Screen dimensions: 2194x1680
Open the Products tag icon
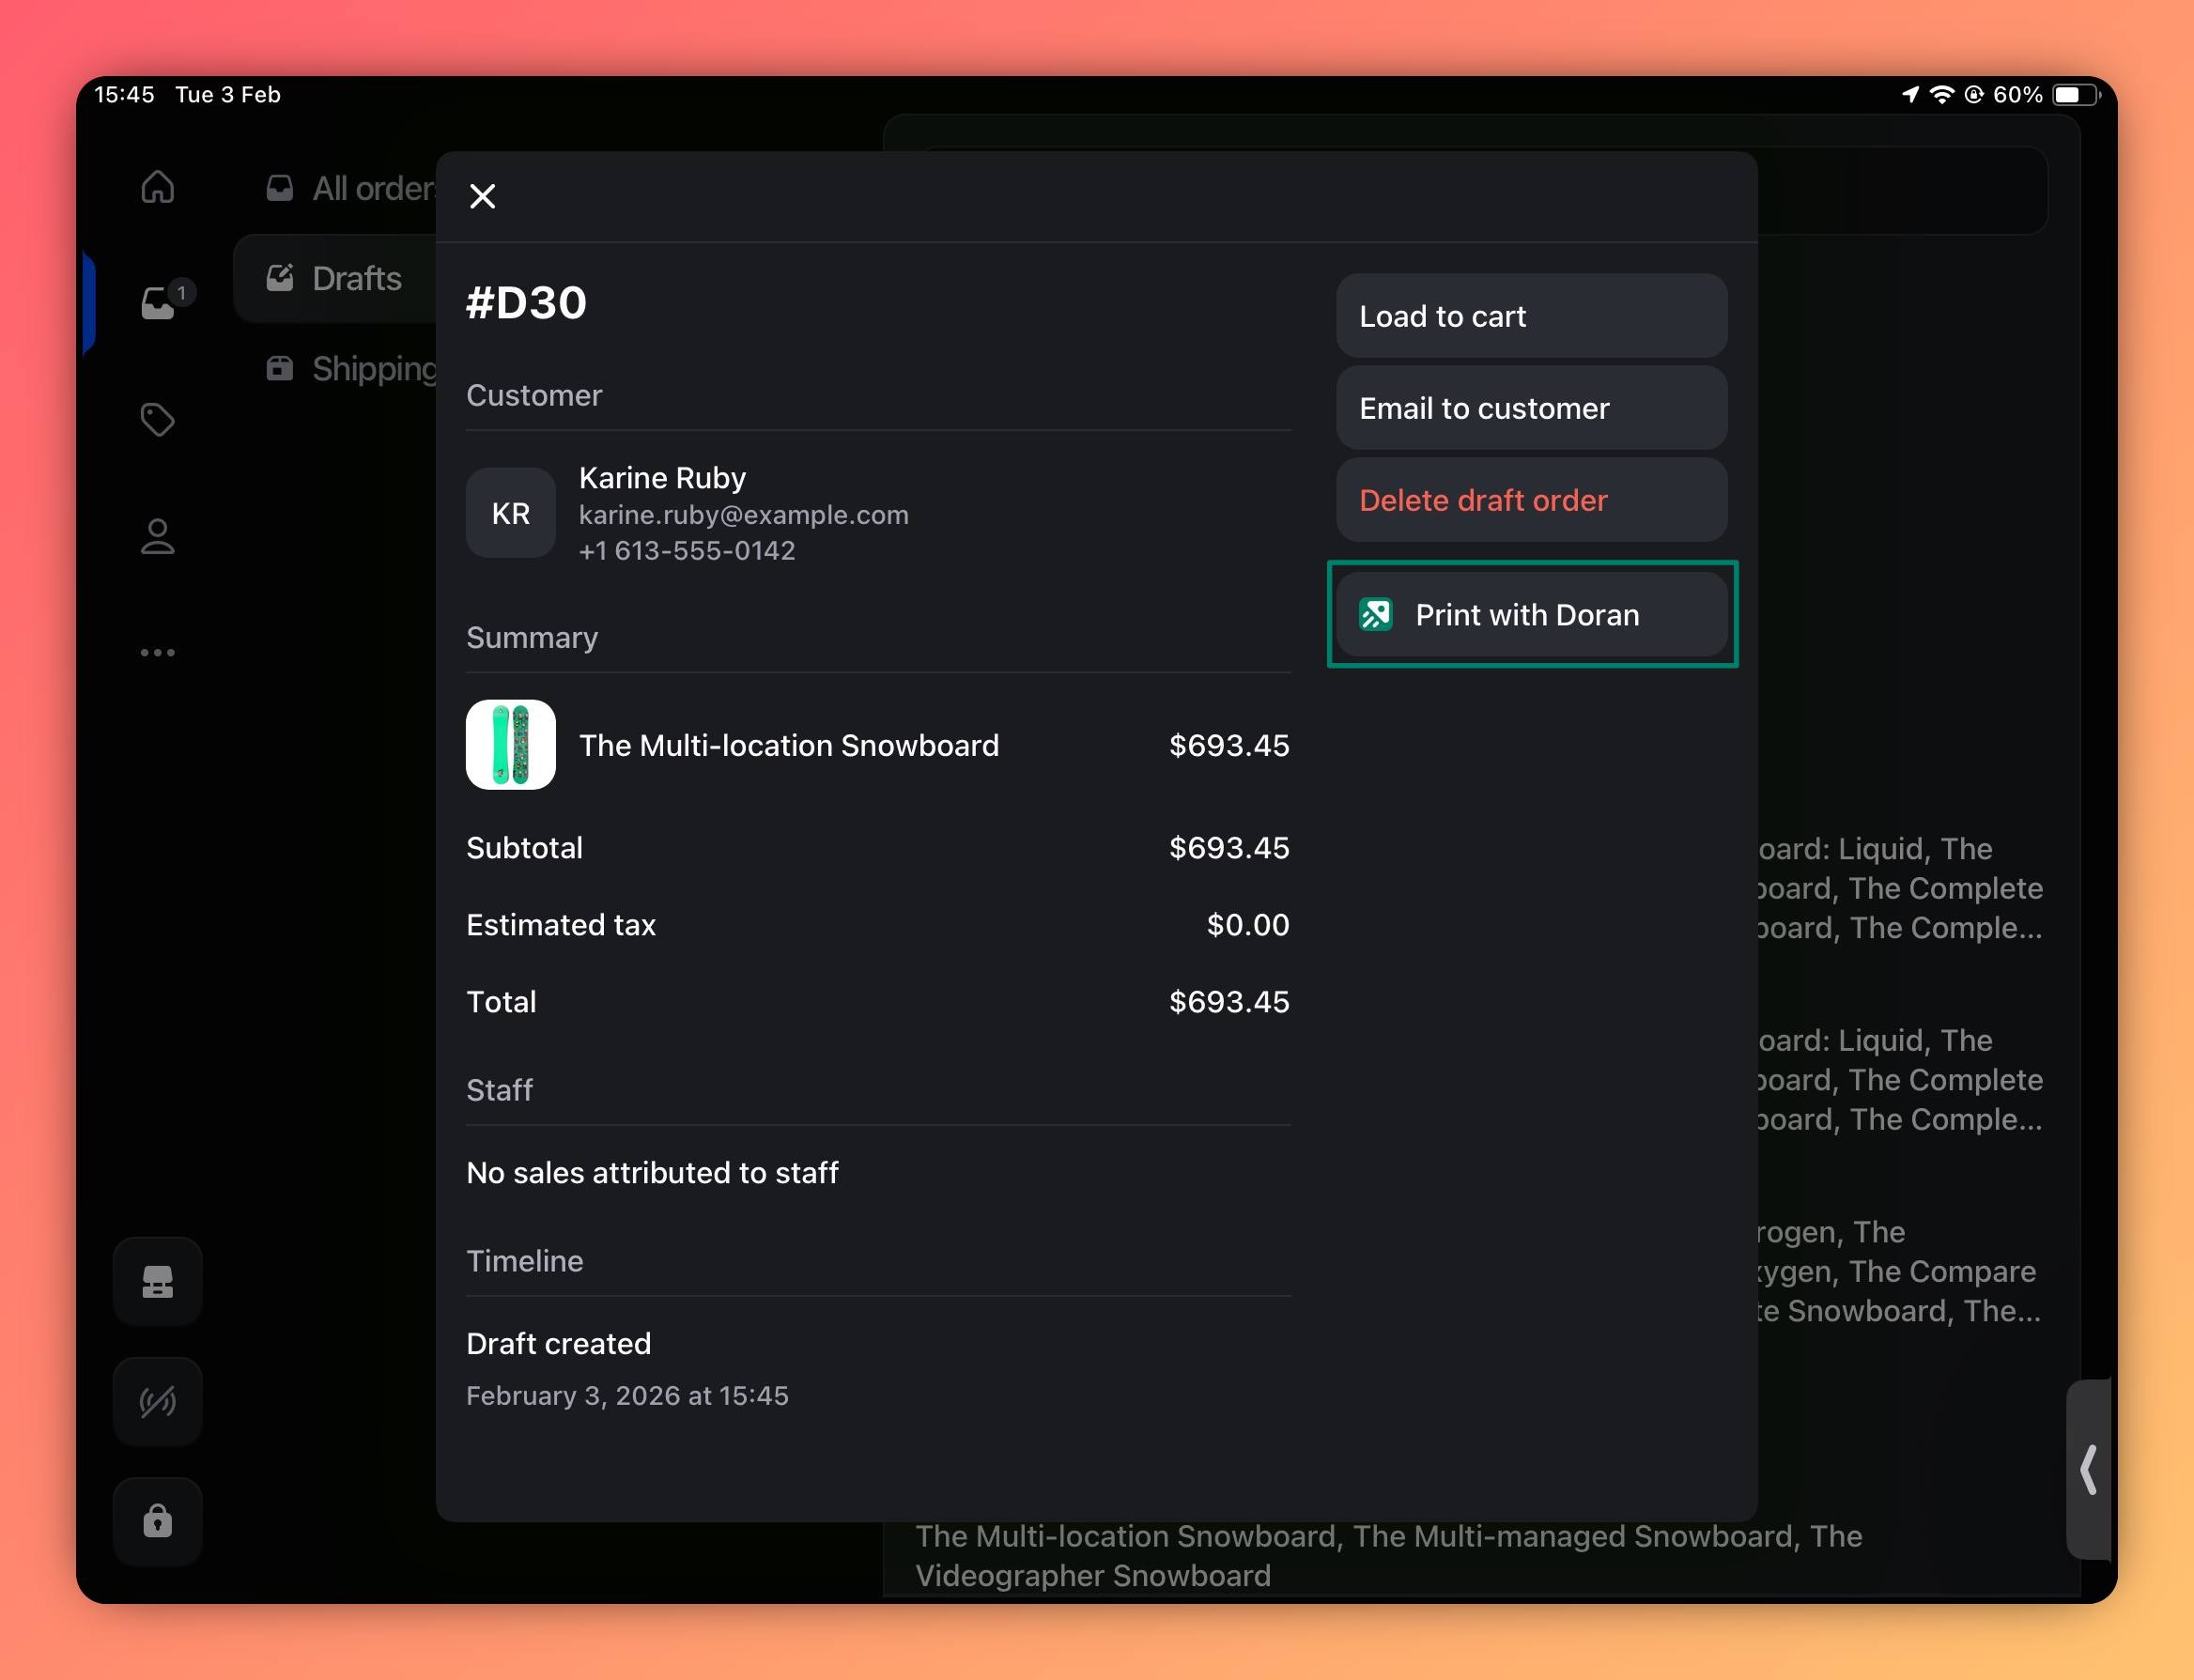(158, 420)
